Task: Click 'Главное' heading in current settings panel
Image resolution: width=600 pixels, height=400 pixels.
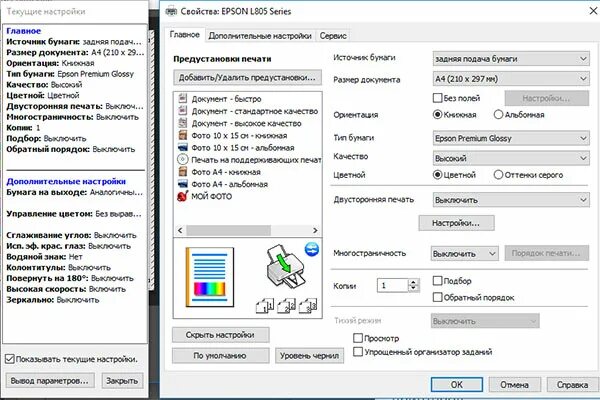Action: [x=23, y=31]
